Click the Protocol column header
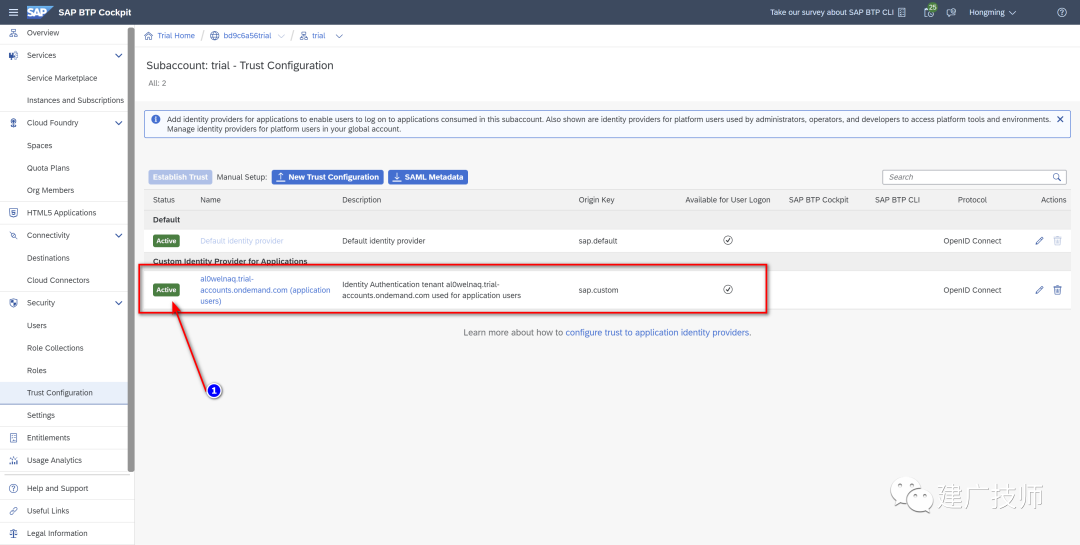This screenshot has width=1080, height=545. [972, 200]
